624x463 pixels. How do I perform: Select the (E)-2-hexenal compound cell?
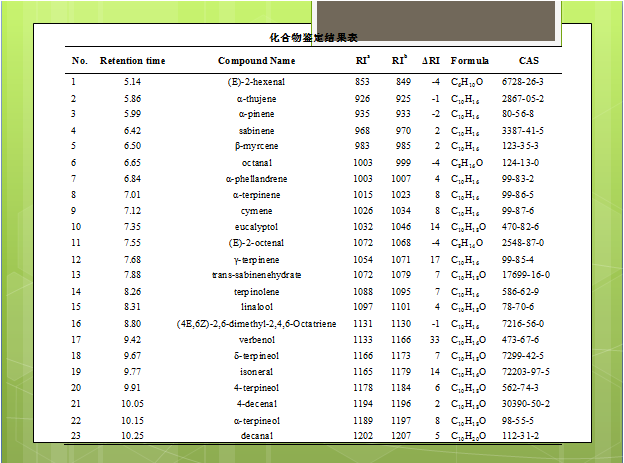(x=256, y=82)
